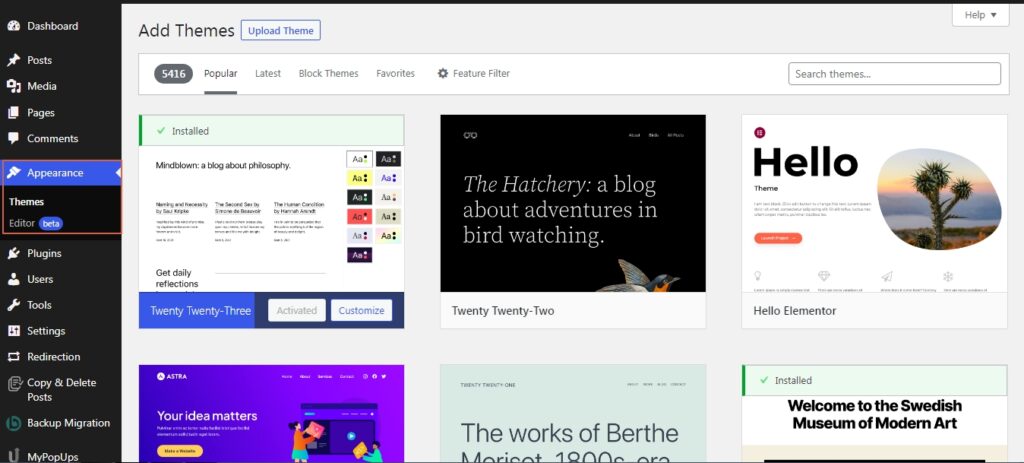Viewport: 1024px width, 463px height.
Task: Click the Search themes input field
Action: point(895,74)
